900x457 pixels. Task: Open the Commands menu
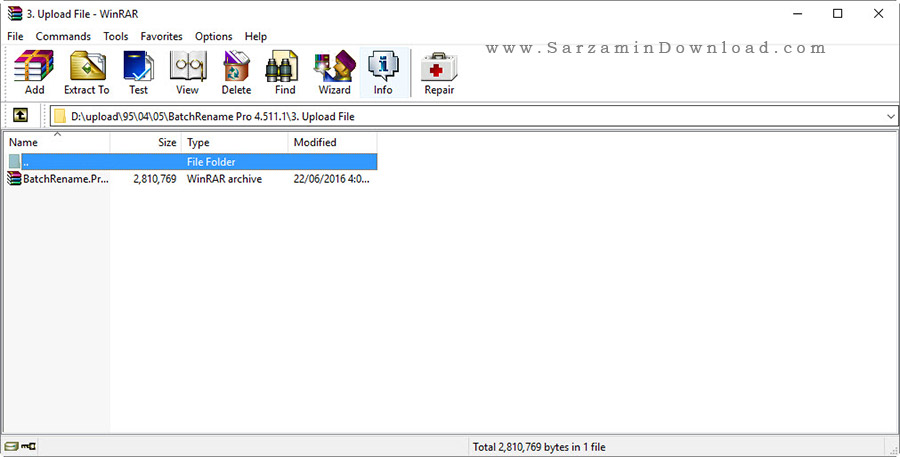[x=63, y=36]
